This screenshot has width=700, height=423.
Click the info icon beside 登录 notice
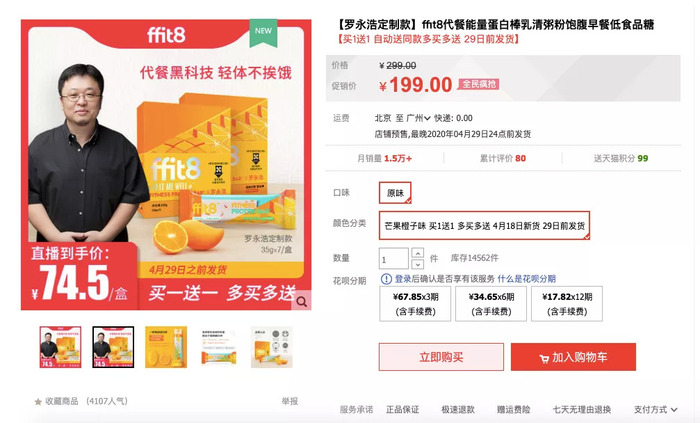click(386, 279)
